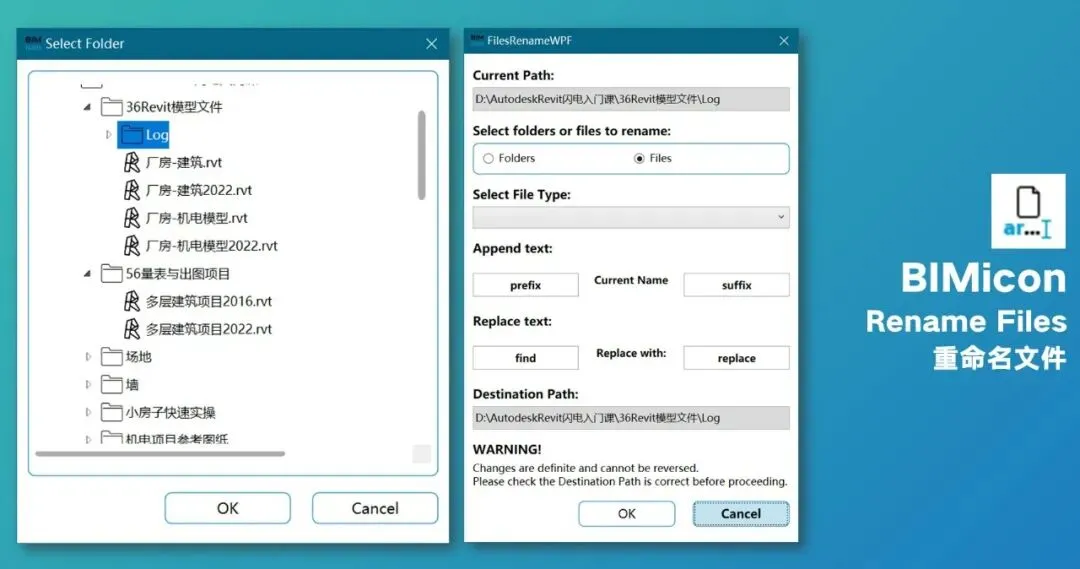Click Revit file icon of 多层建筑项目2022.rvt
The height and width of the screenshot is (569, 1080).
click(x=132, y=329)
